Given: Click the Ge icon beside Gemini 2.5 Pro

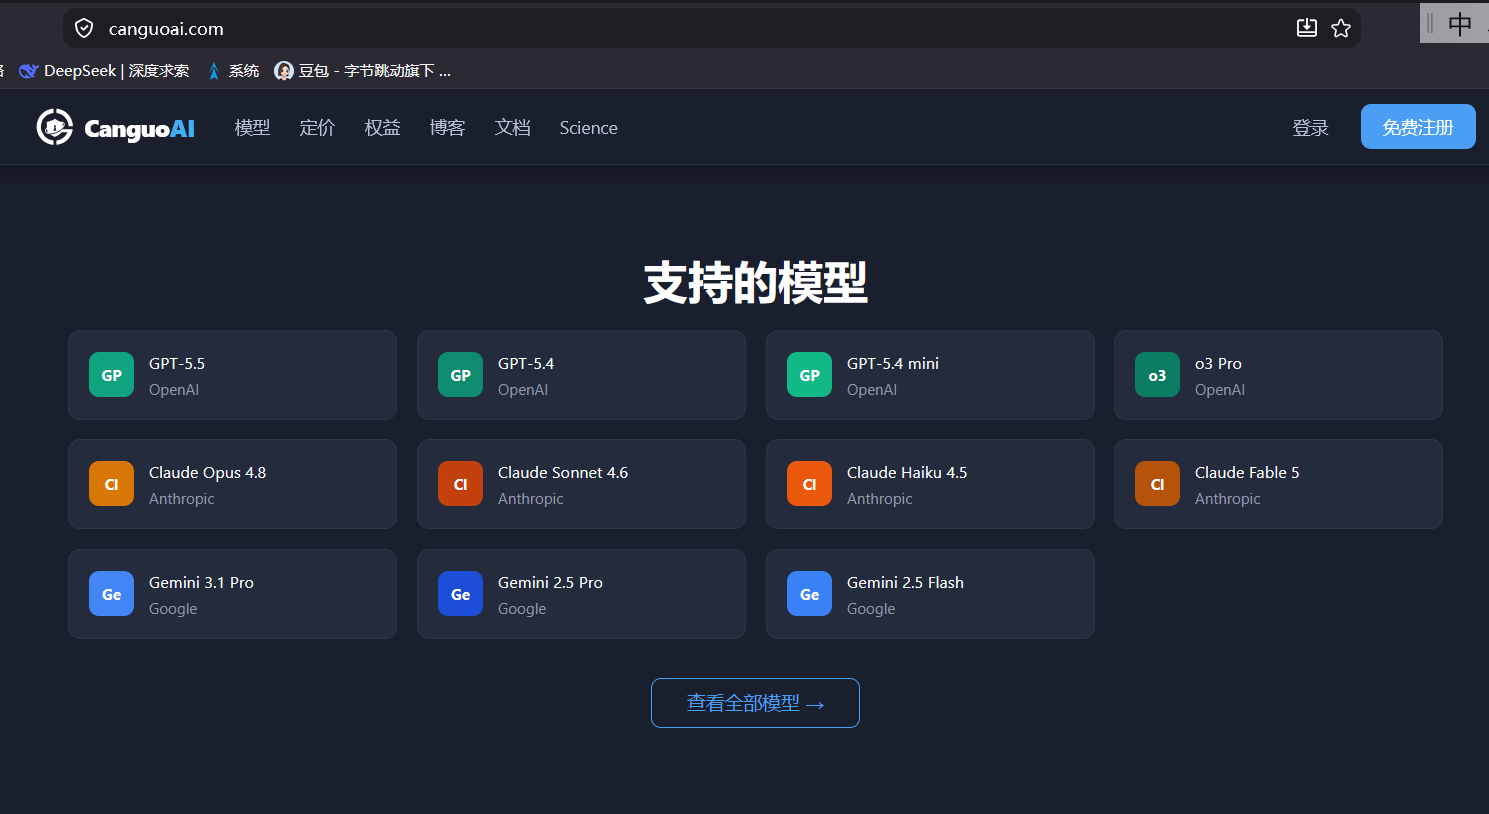Looking at the screenshot, I should [460, 594].
